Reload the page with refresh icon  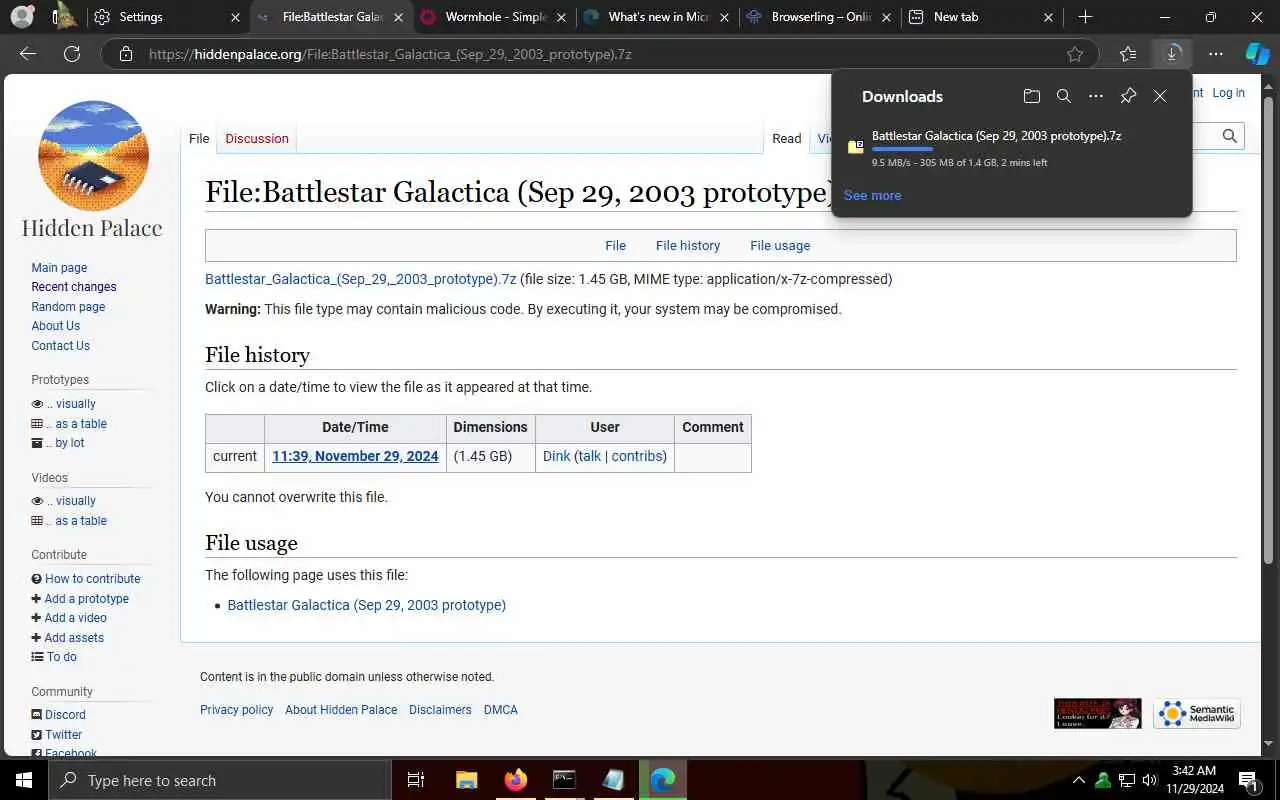[72, 54]
